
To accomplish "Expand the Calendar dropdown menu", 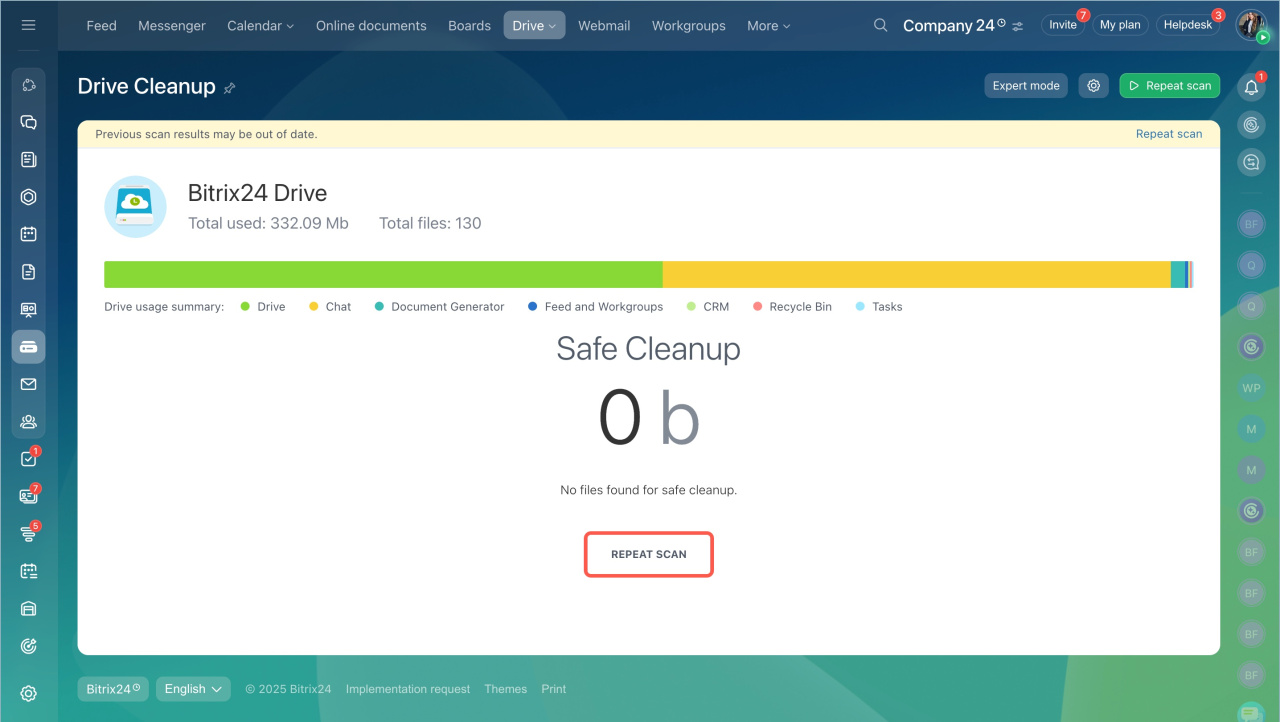I will (x=260, y=26).
